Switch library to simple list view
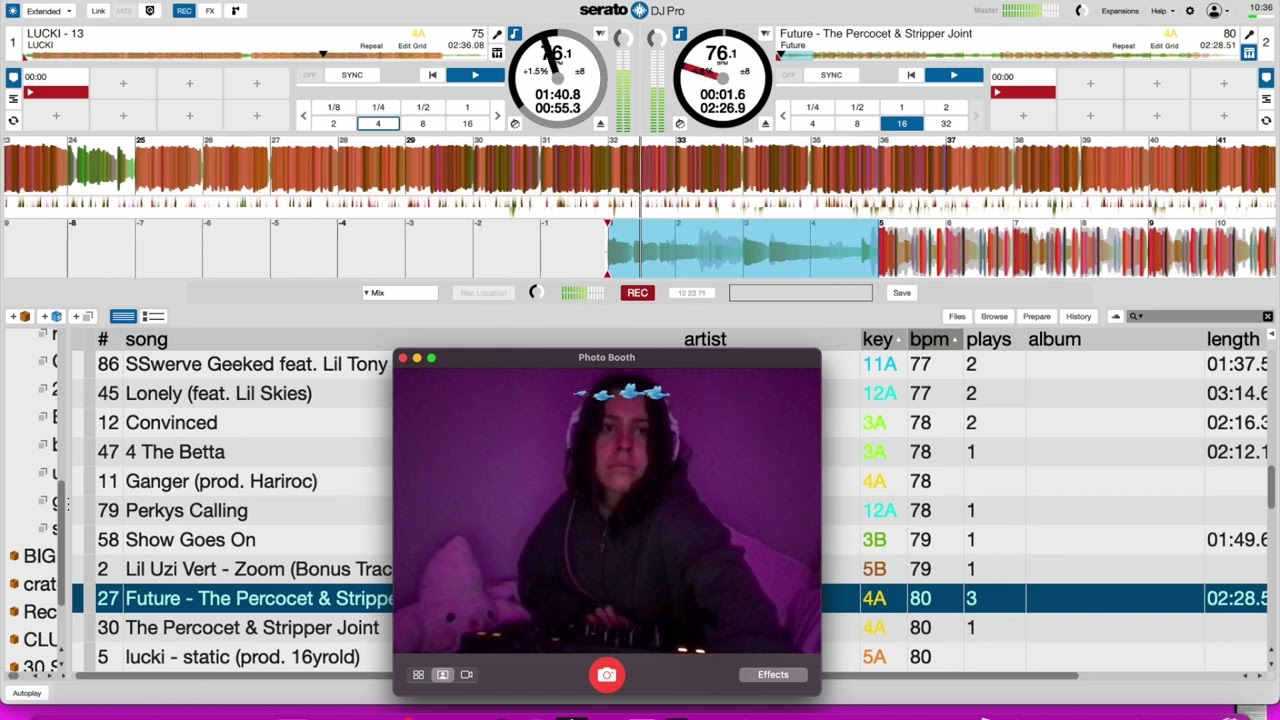Image resolution: width=1280 pixels, height=720 pixels. [123, 317]
